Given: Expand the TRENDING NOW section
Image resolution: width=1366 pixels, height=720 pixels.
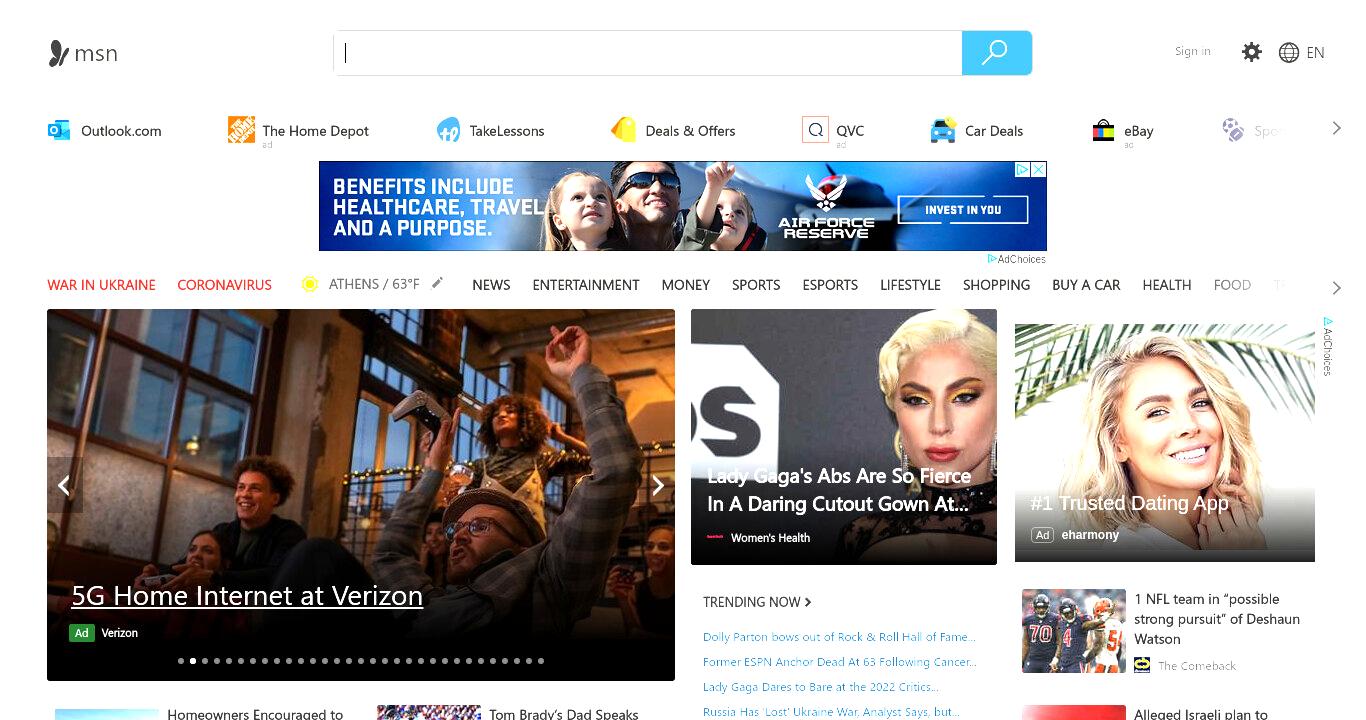Looking at the screenshot, I should [x=757, y=602].
